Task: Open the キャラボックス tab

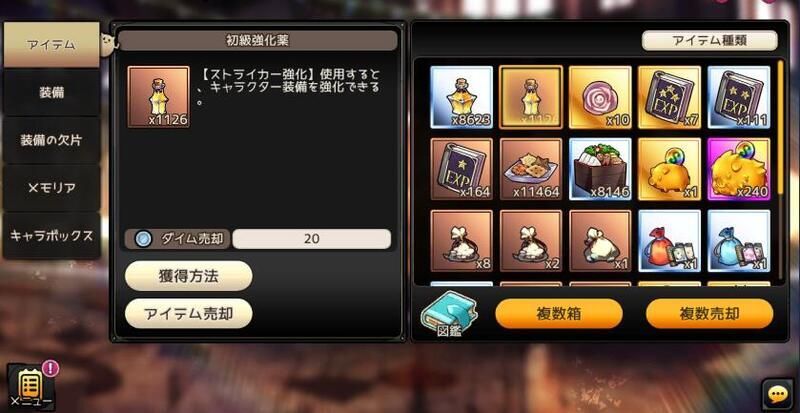Action: pos(52,236)
